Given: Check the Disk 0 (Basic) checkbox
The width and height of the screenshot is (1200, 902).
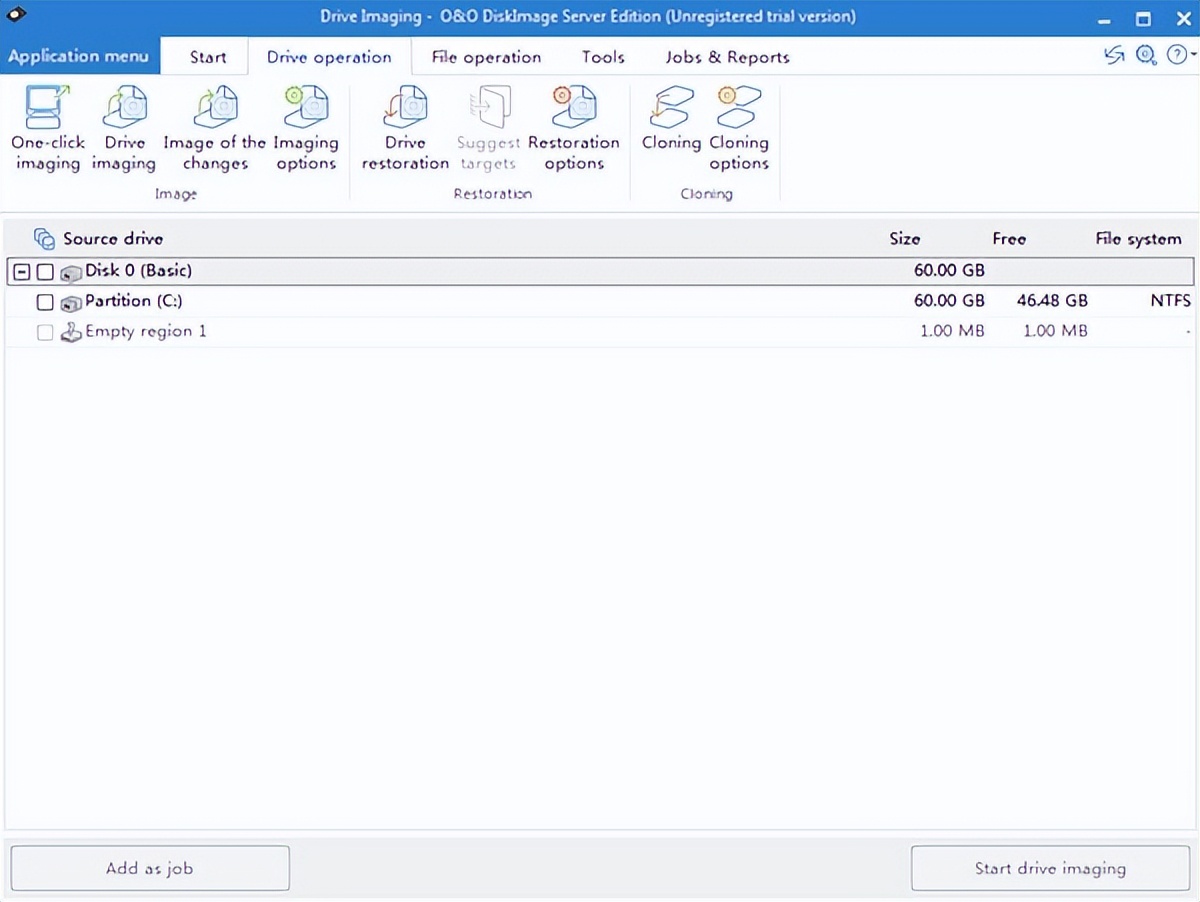Looking at the screenshot, I should [45, 272].
